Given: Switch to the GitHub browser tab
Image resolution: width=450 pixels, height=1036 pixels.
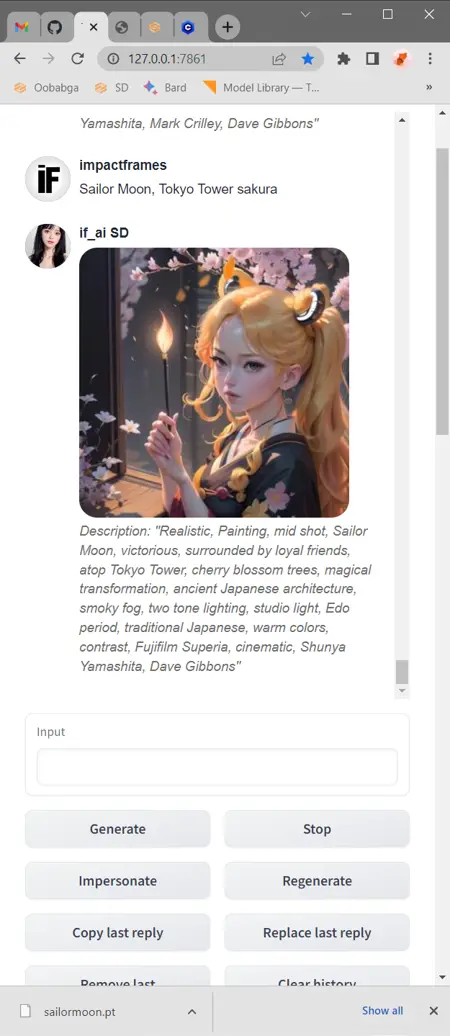Looking at the screenshot, I should coord(54,27).
